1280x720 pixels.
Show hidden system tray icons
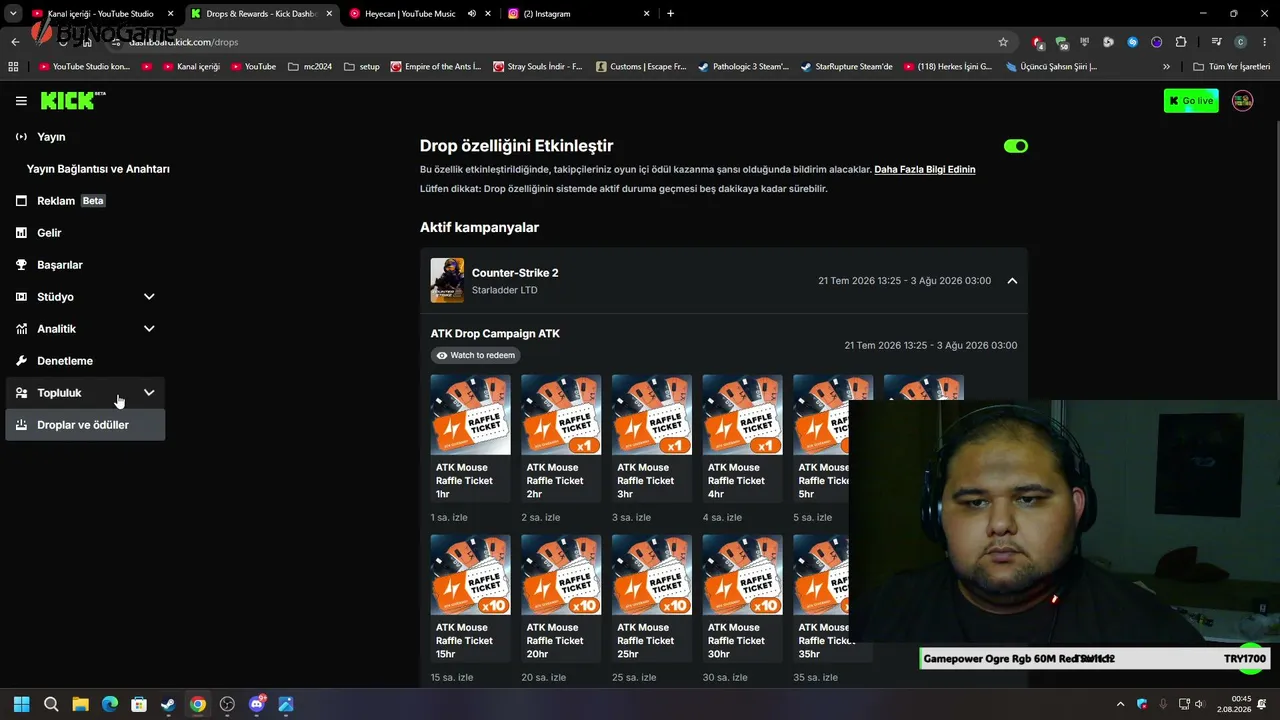click(1120, 704)
